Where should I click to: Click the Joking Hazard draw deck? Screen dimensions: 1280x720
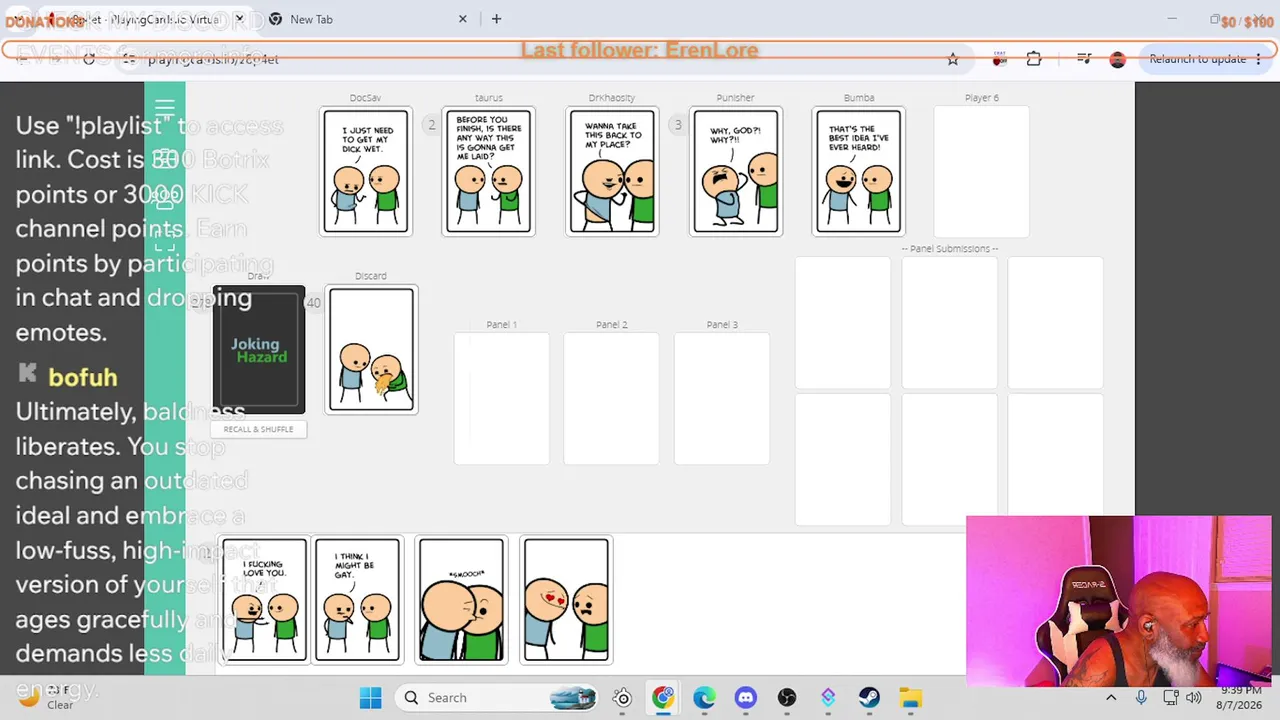tap(259, 350)
